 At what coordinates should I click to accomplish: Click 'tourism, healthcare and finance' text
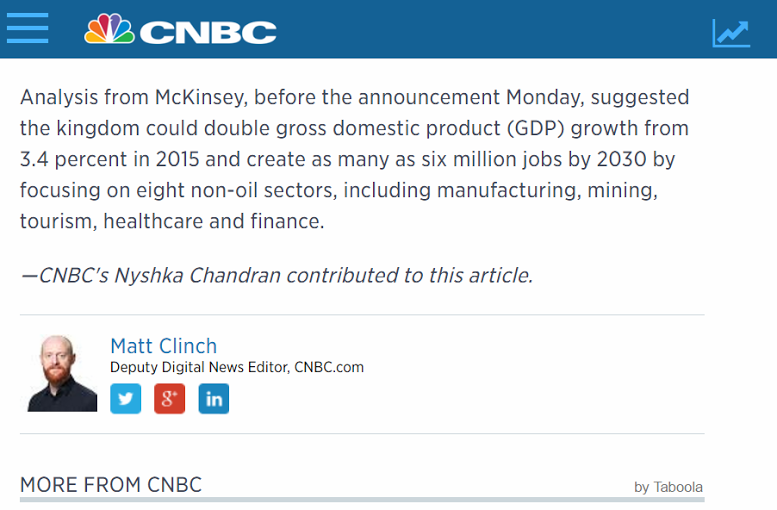pyautogui.click(x=171, y=221)
